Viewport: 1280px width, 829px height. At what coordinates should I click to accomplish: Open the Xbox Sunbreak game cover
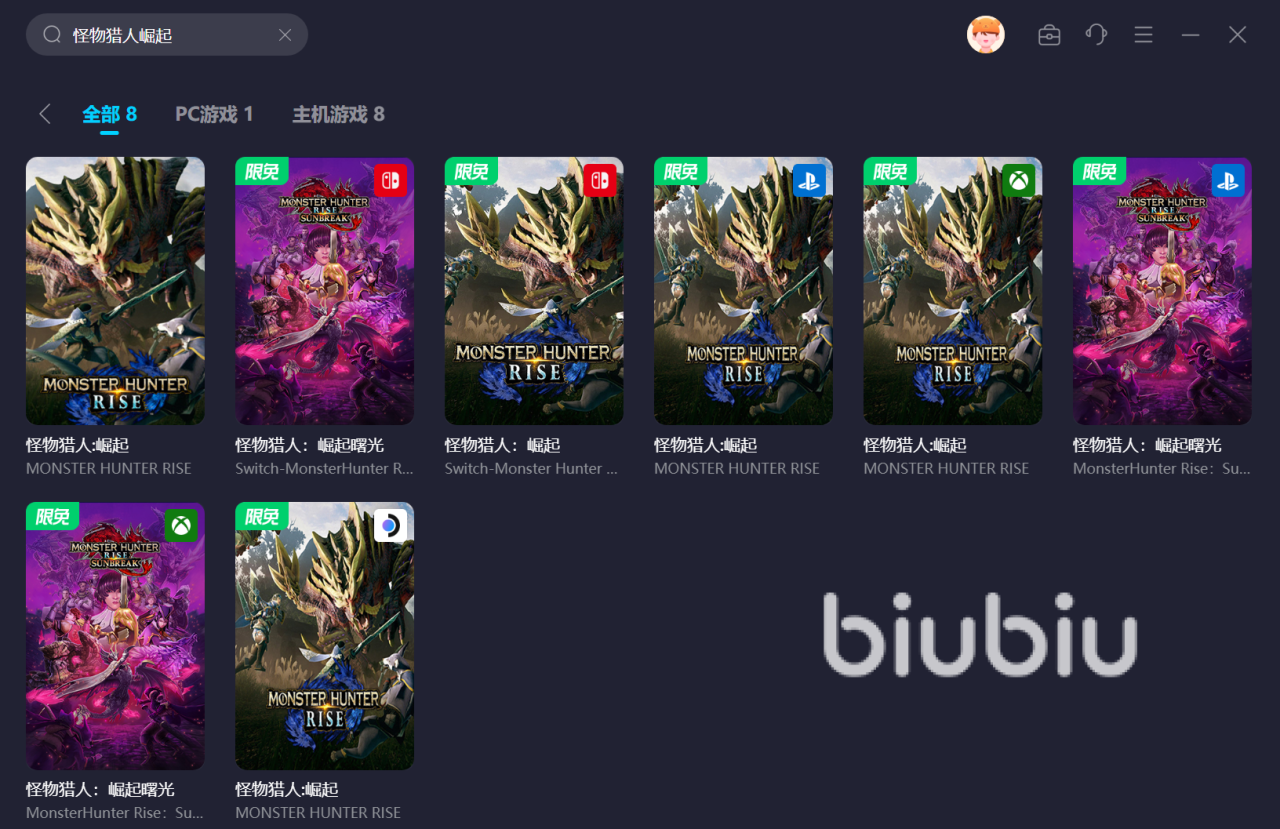(x=115, y=636)
